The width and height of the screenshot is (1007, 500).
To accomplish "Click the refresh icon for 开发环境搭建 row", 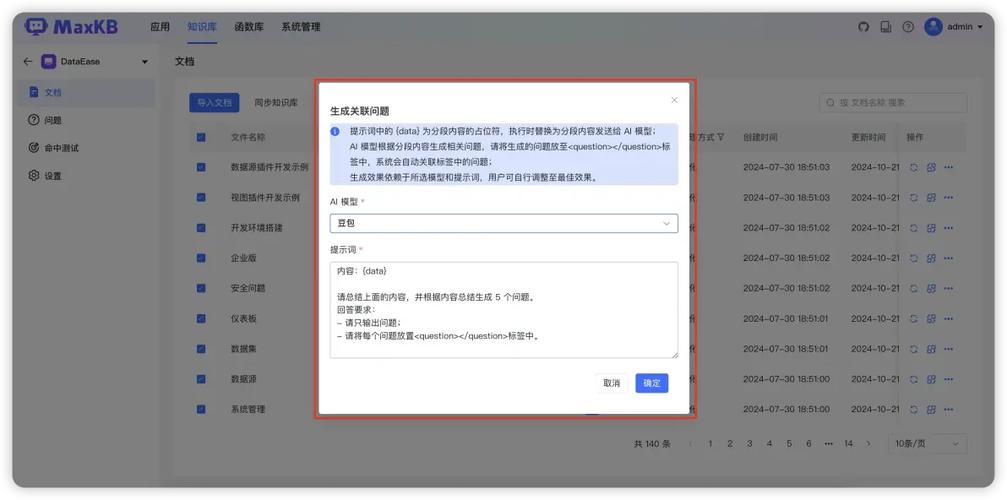I will pos(914,228).
